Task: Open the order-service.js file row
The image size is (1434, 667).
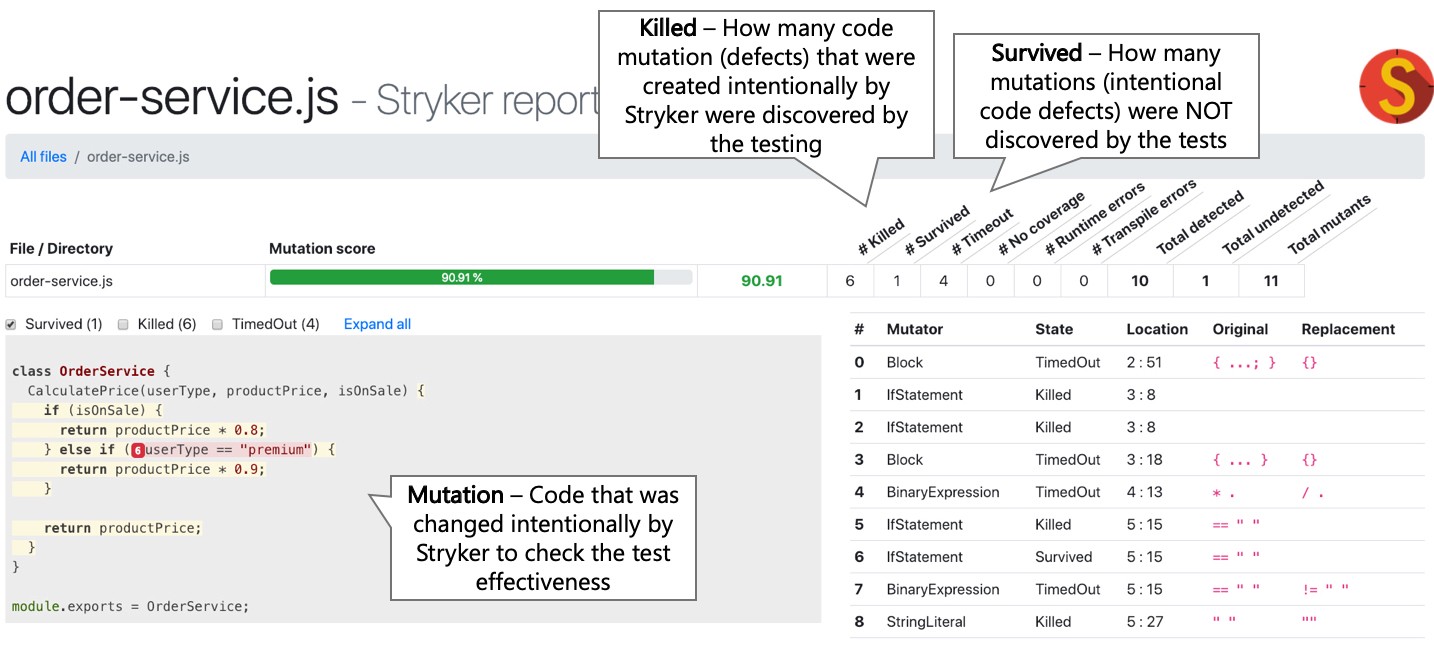Action: (62, 281)
